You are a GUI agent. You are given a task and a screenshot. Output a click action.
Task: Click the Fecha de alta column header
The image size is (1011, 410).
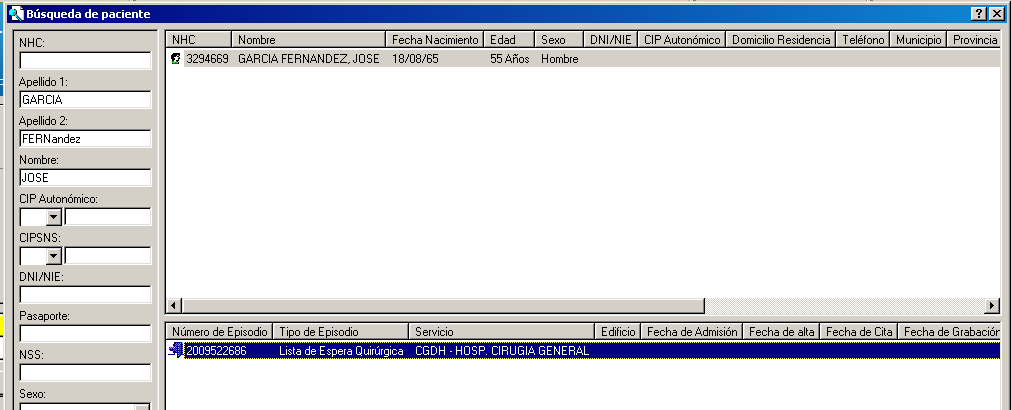click(x=781, y=331)
